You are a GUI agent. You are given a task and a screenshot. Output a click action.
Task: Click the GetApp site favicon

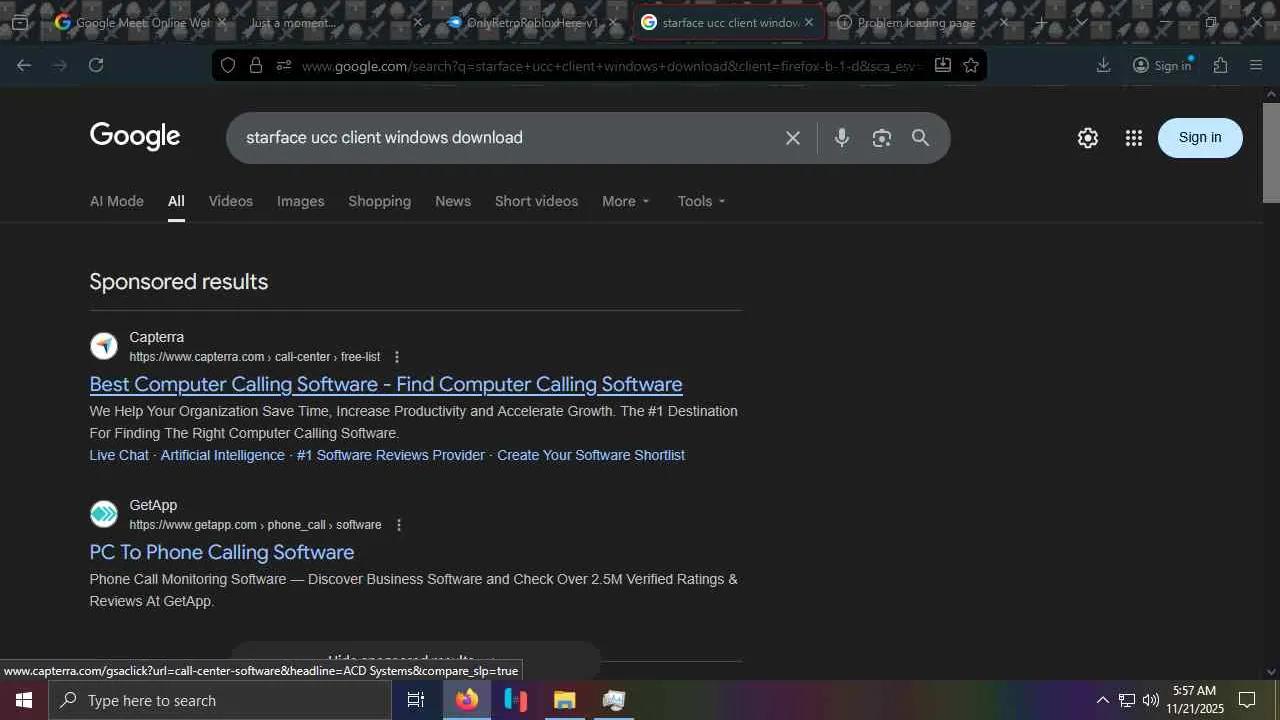104,514
